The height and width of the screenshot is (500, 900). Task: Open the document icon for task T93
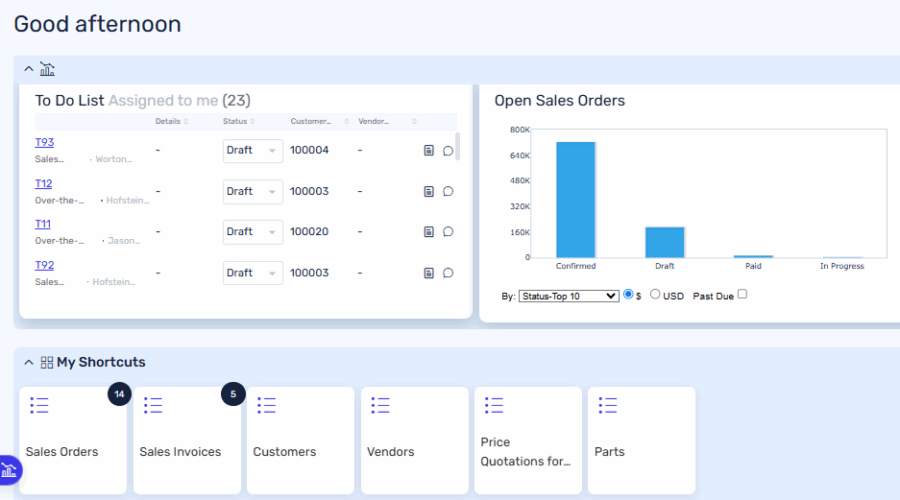[x=429, y=151]
